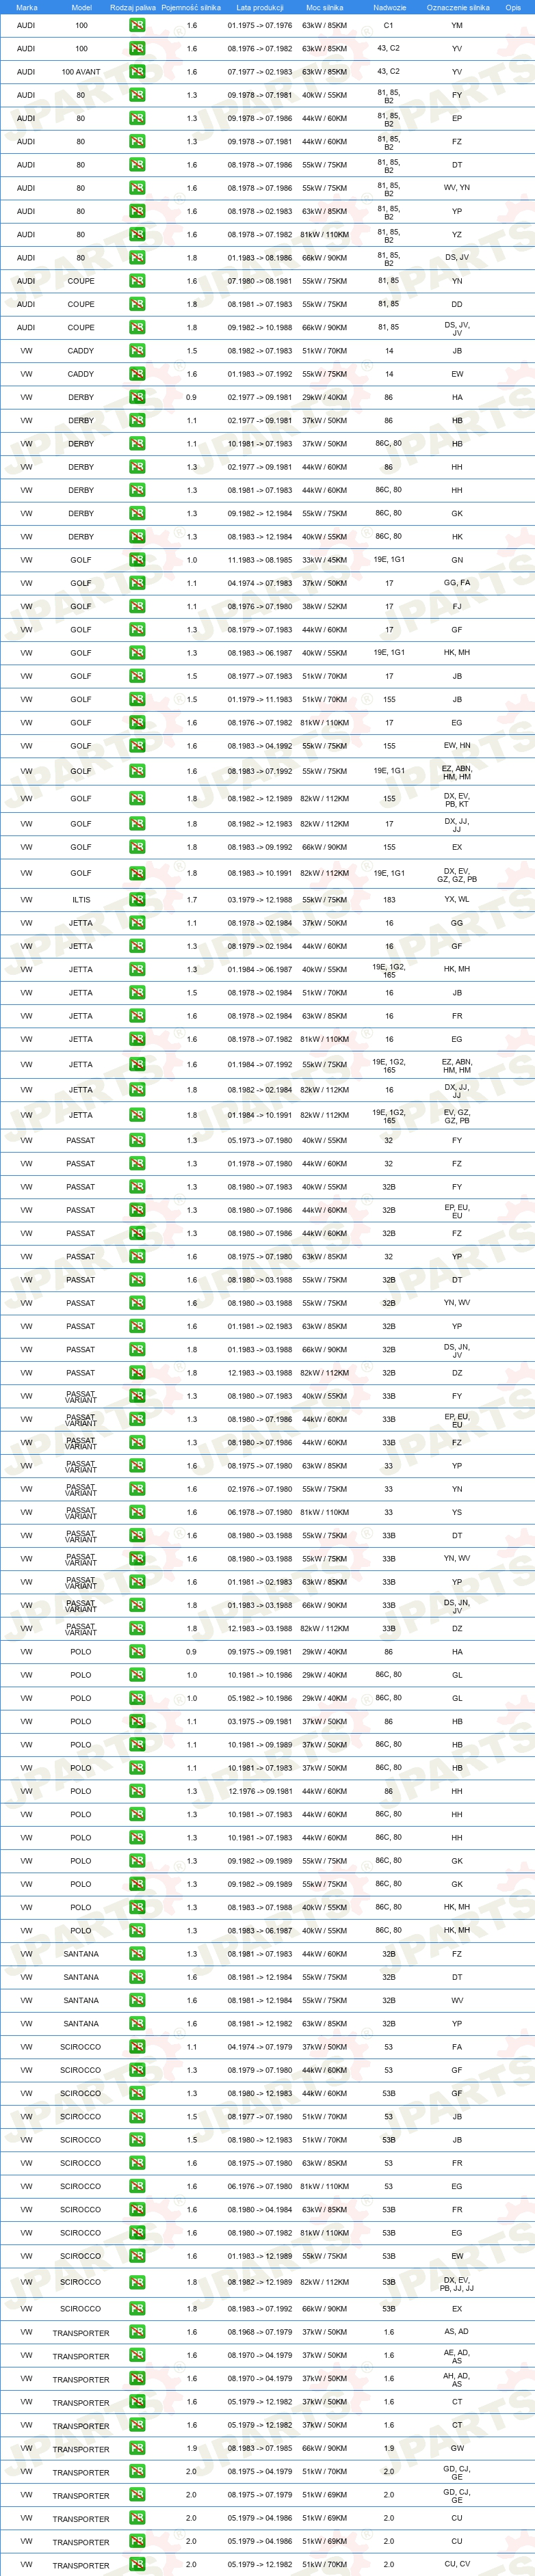Select production years 08.1983 -> 07.1985
The height and width of the screenshot is (2576, 535).
pyautogui.click(x=260, y=2449)
